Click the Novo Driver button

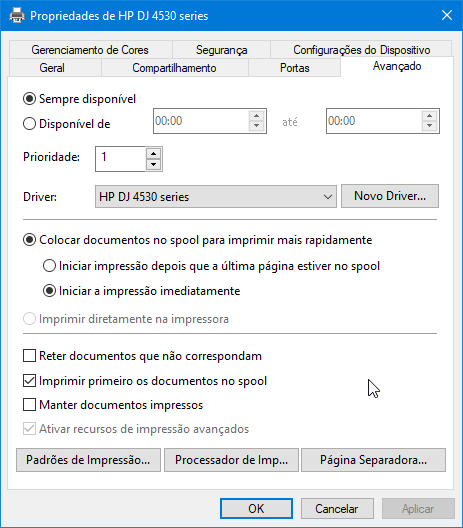[x=390, y=196]
